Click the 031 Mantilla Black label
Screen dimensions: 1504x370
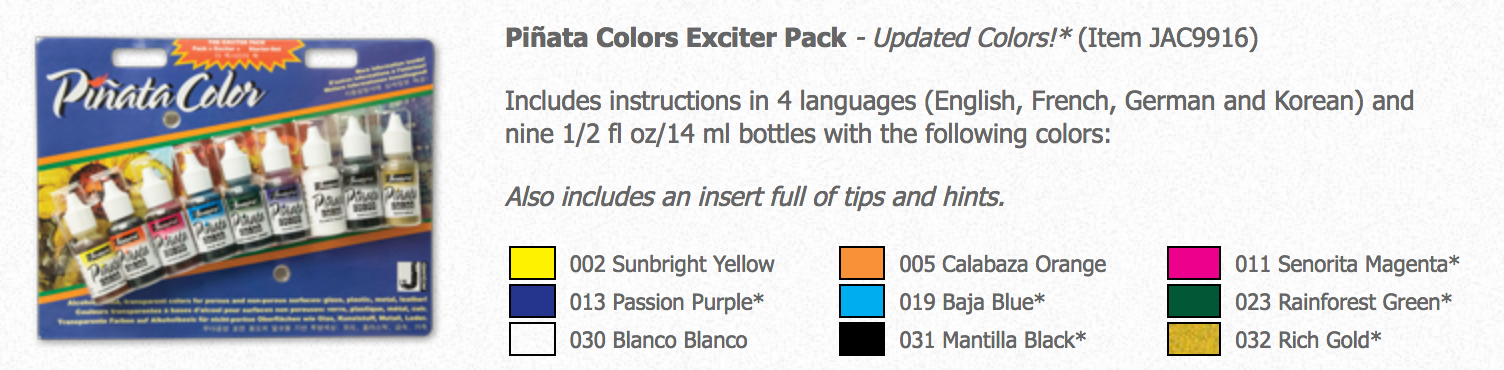[992, 341]
